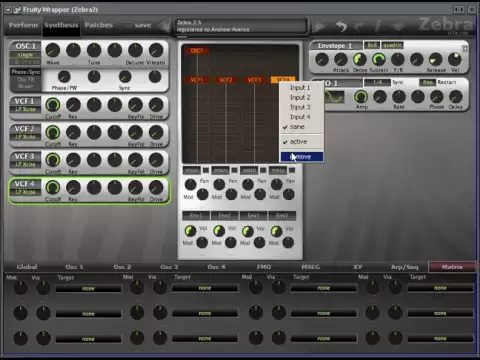
Task: Load the previous patch with left arrow
Action: [165, 26]
